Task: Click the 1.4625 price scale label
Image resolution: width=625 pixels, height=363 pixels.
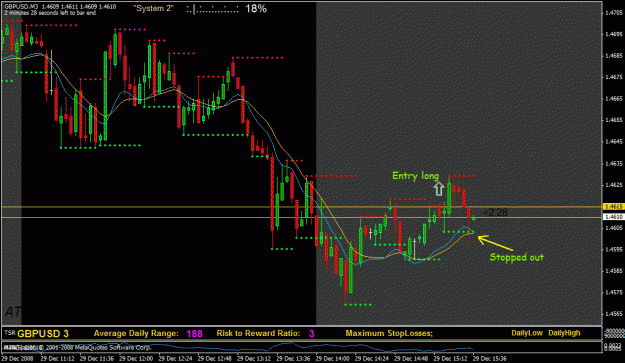Action: pos(614,185)
